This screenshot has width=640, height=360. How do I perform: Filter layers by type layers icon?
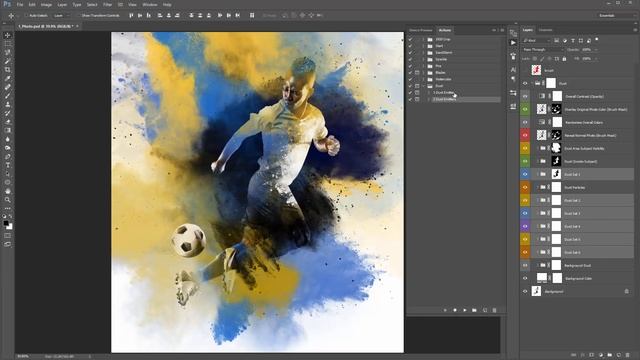click(x=573, y=40)
